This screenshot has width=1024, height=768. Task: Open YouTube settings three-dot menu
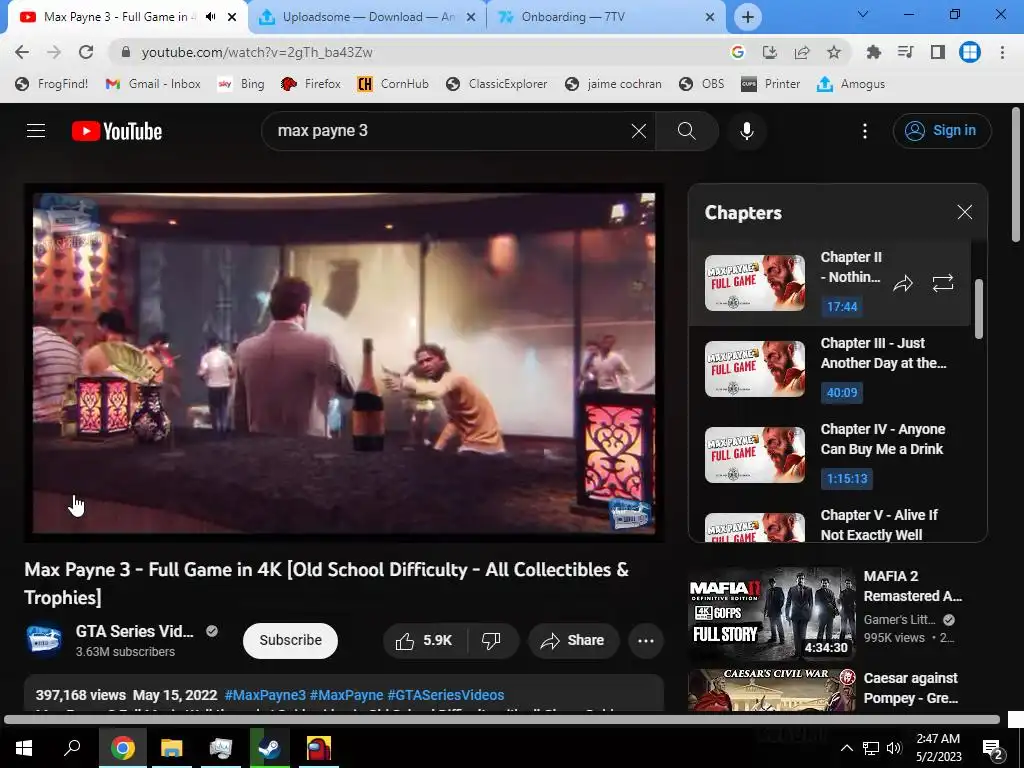865,131
